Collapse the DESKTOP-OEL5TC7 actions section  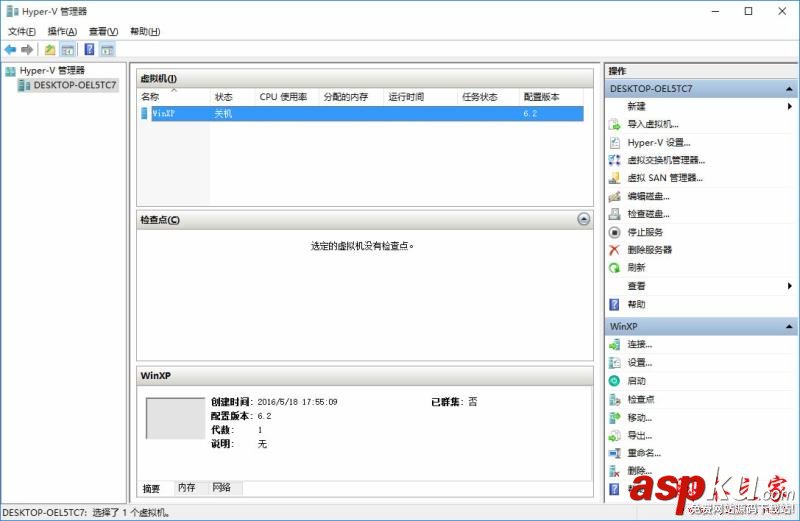coord(789,89)
